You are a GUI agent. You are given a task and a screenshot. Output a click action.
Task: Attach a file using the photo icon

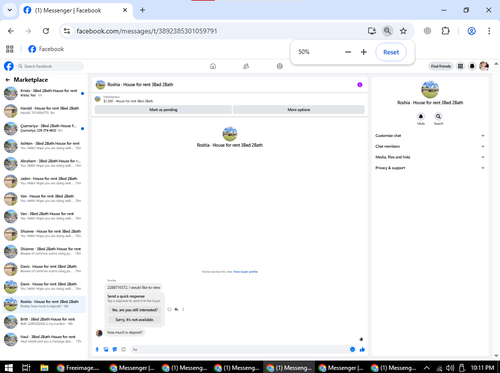(x=106, y=349)
